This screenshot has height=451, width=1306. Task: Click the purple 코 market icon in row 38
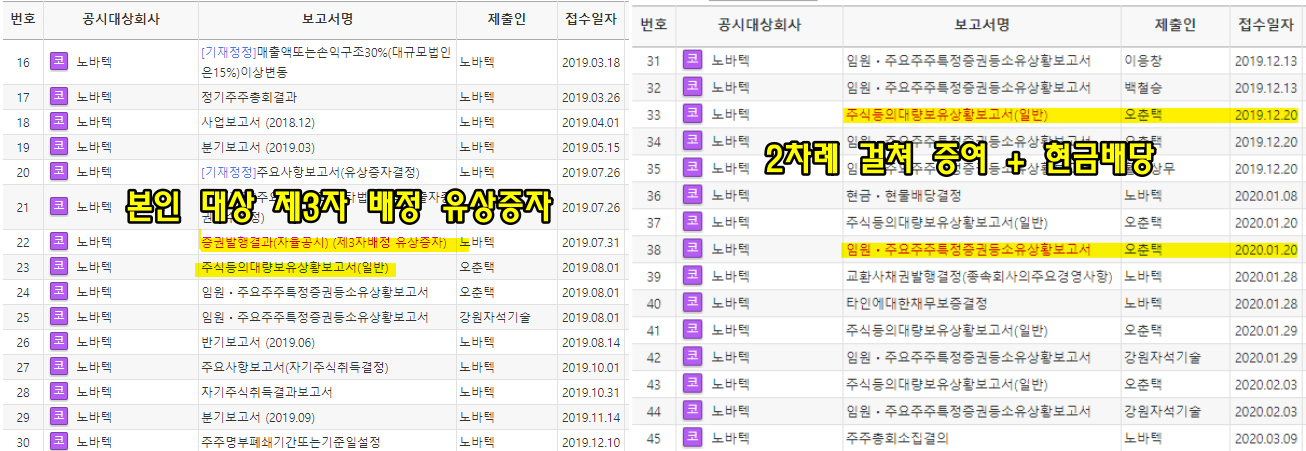click(x=691, y=249)
